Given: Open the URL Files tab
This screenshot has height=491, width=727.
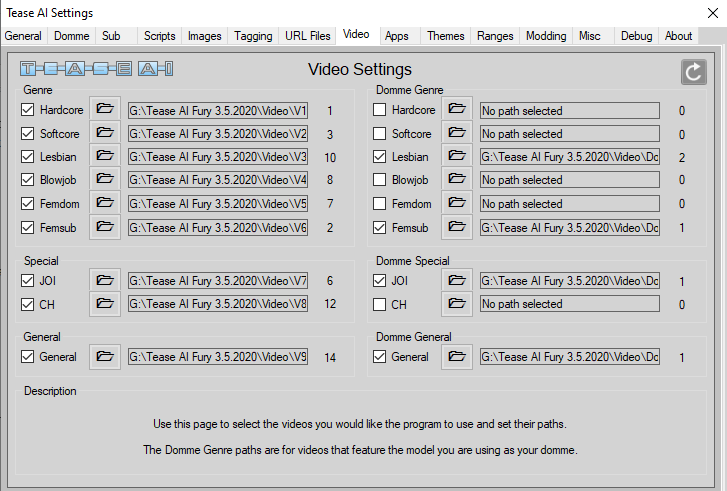Looking at the screenshot, I should 307,36.
